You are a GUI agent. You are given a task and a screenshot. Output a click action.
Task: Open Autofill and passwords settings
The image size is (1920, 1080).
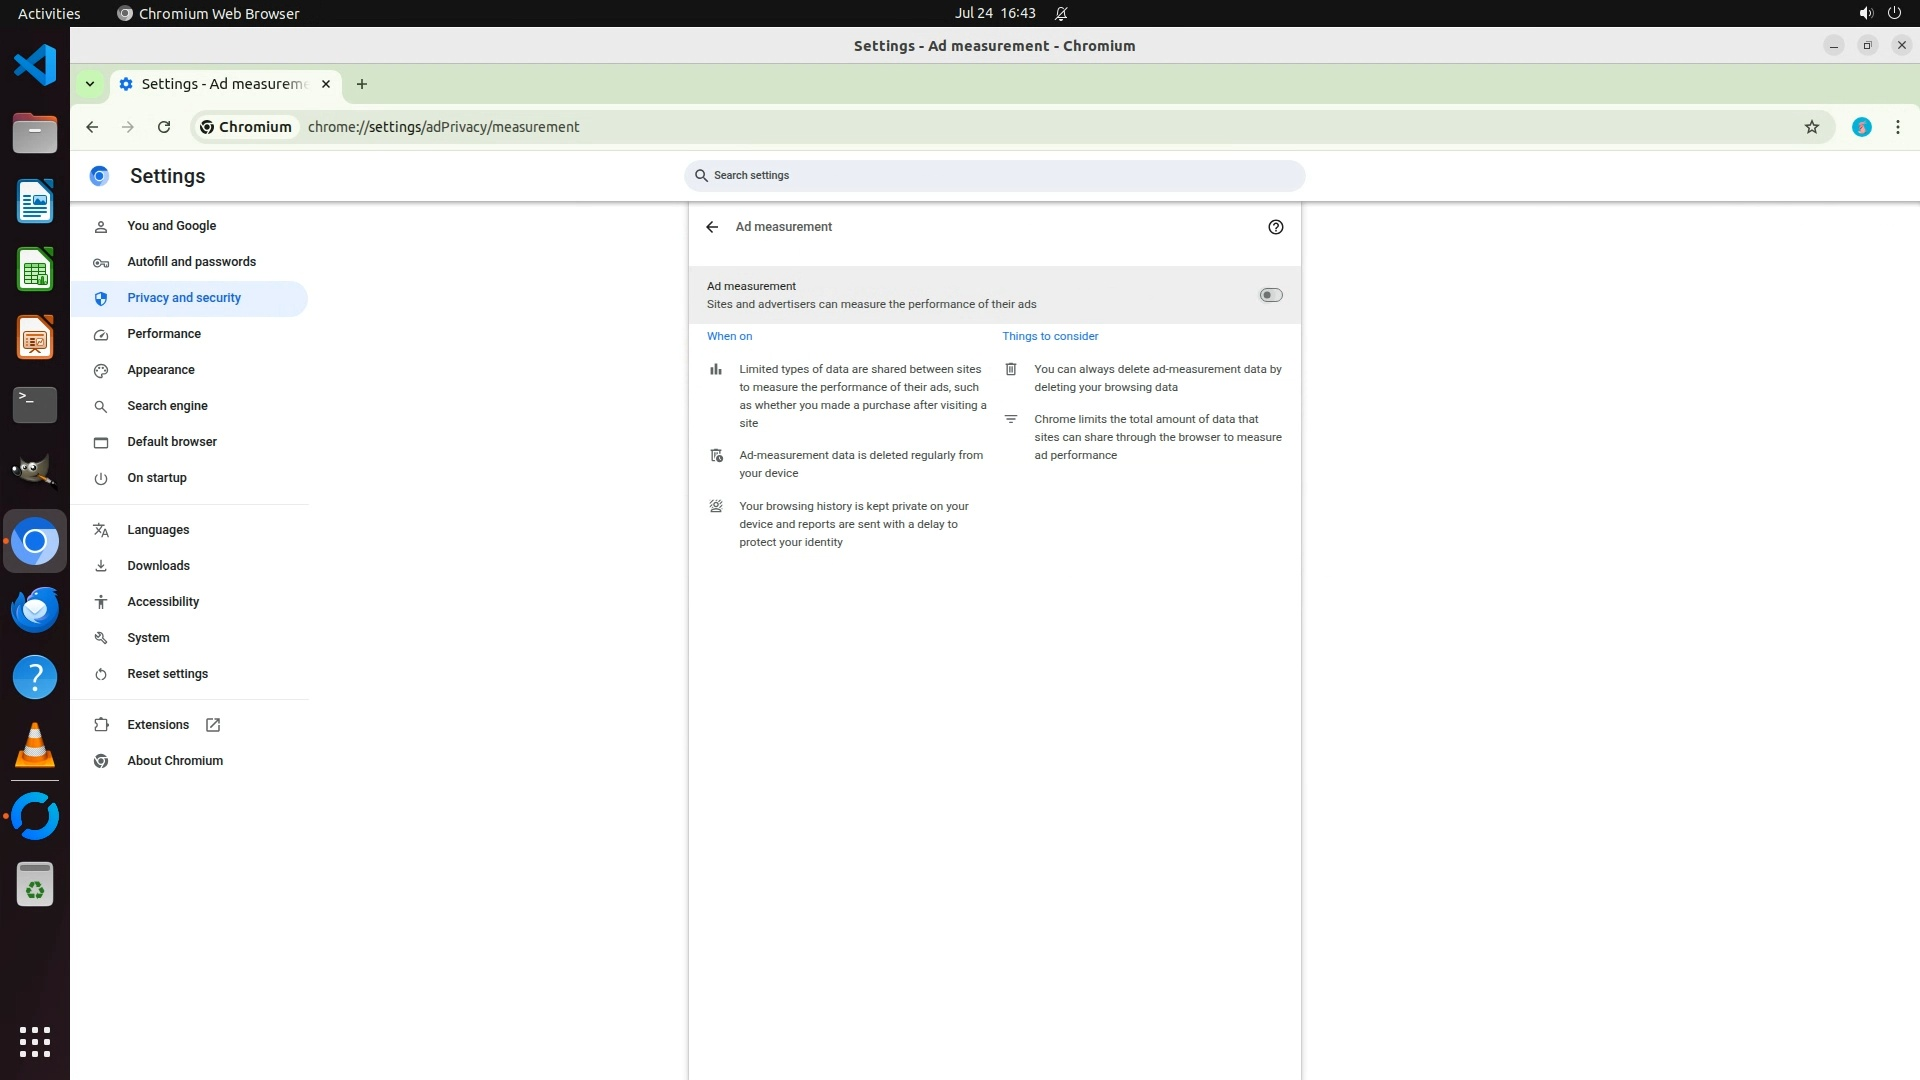(191, 262)
